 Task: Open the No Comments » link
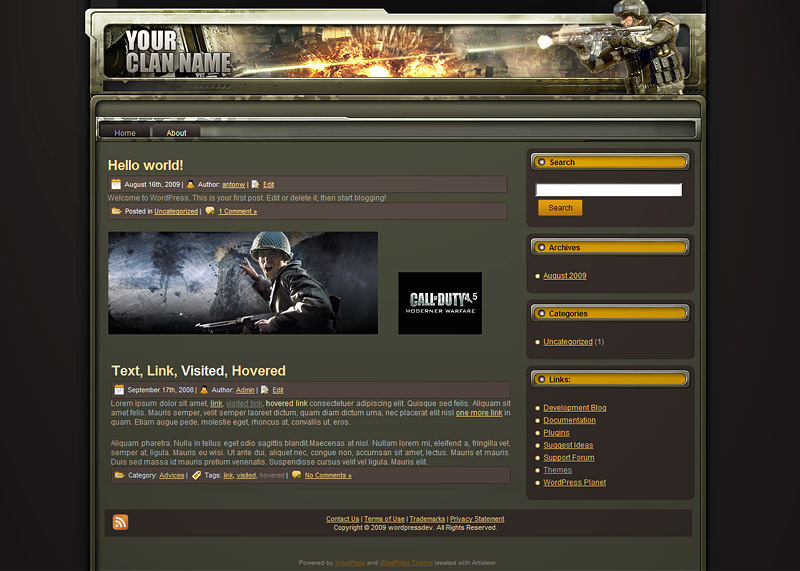328,476
